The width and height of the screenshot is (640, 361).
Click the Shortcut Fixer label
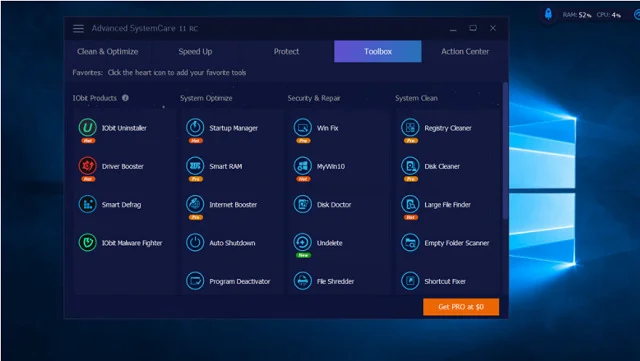(445, 281)
